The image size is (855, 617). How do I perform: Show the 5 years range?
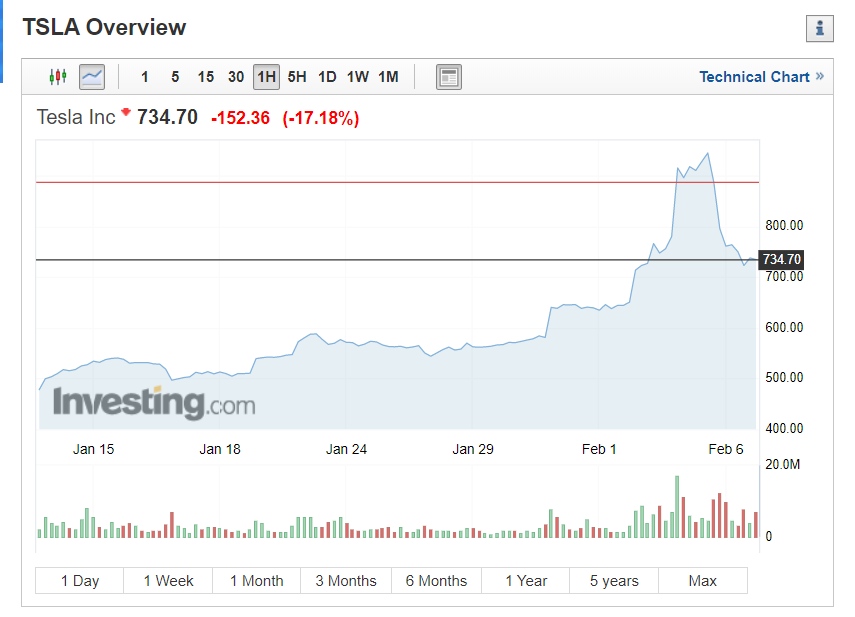tap(614, 580)
